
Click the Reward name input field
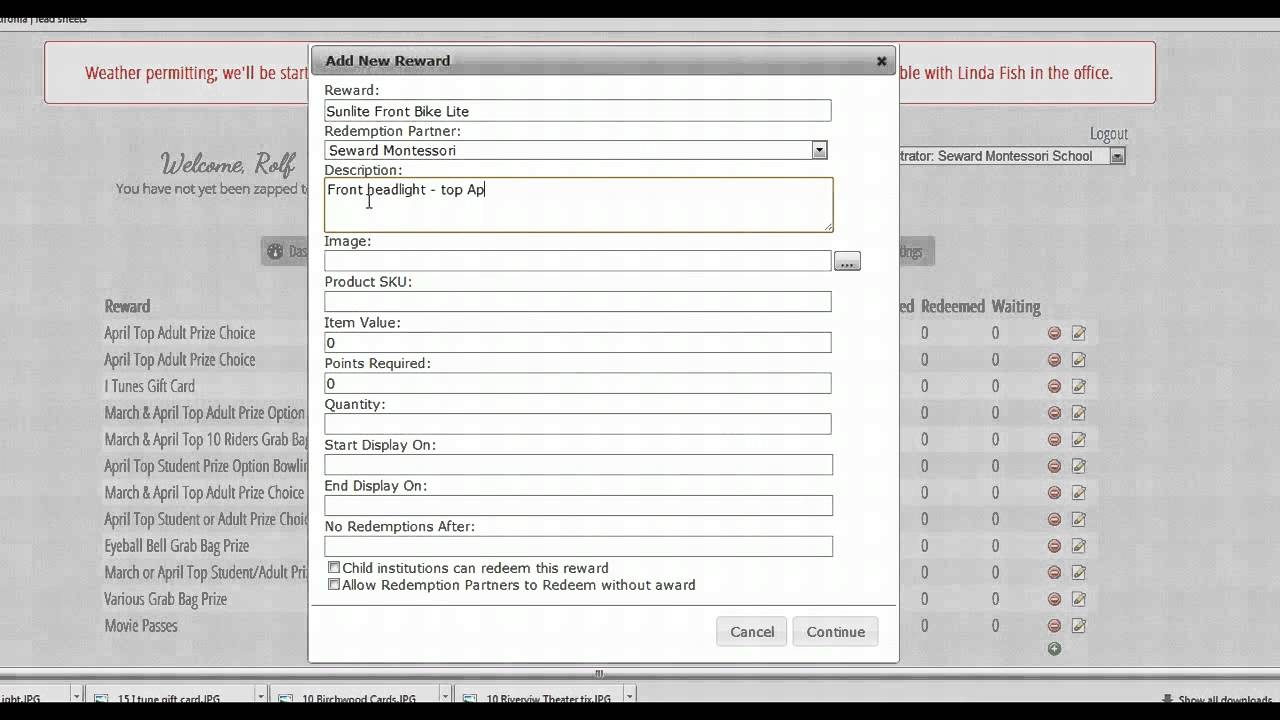(x=578, y=111)
